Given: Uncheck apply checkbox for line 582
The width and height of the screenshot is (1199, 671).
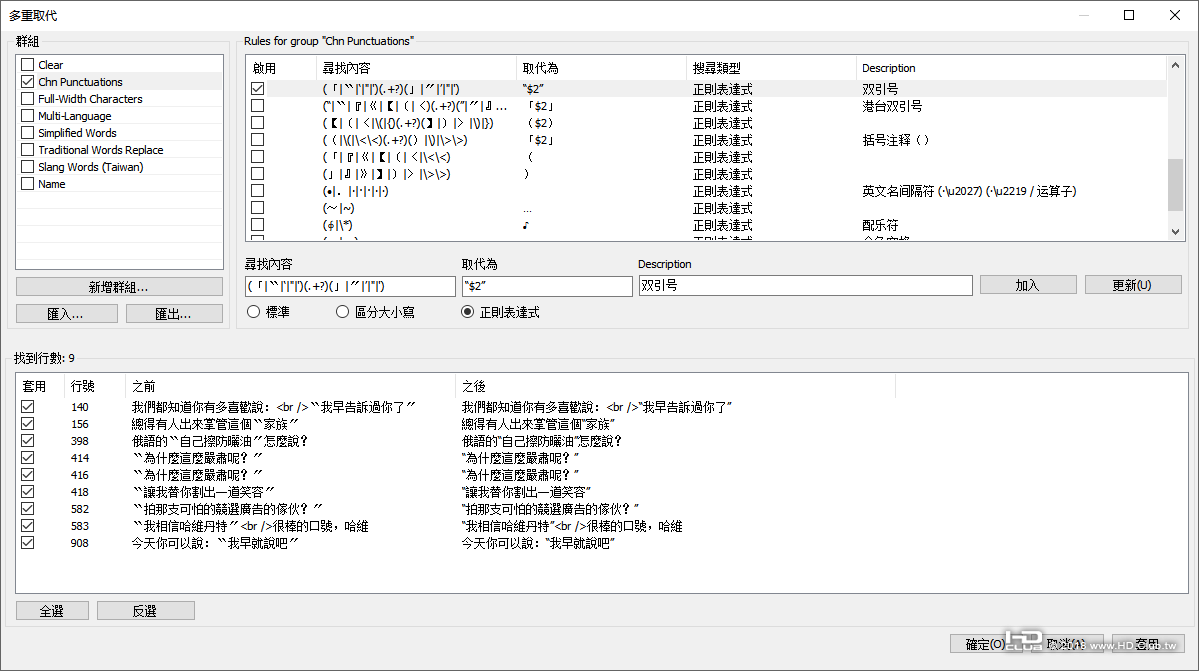Looking at the screenshot, I should 28,508.
